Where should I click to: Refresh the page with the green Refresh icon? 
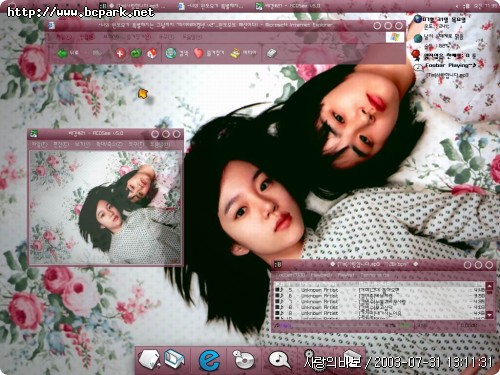136,53
